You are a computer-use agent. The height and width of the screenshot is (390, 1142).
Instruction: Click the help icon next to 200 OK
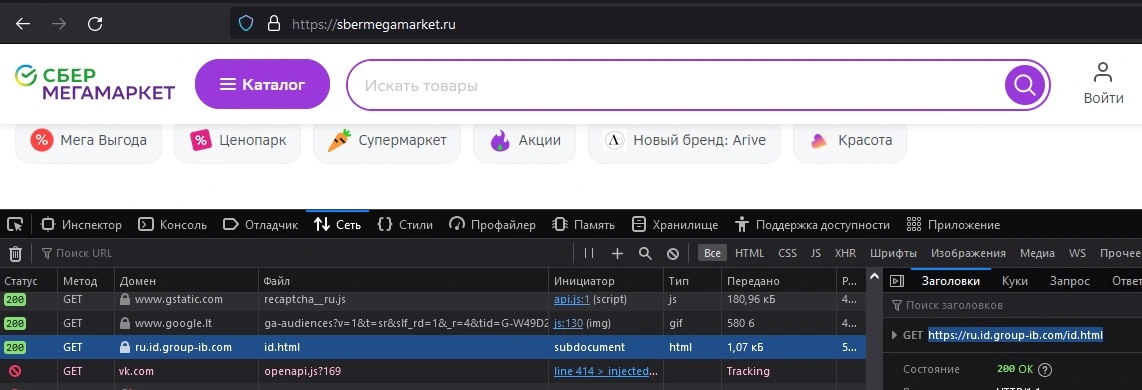1045,370
